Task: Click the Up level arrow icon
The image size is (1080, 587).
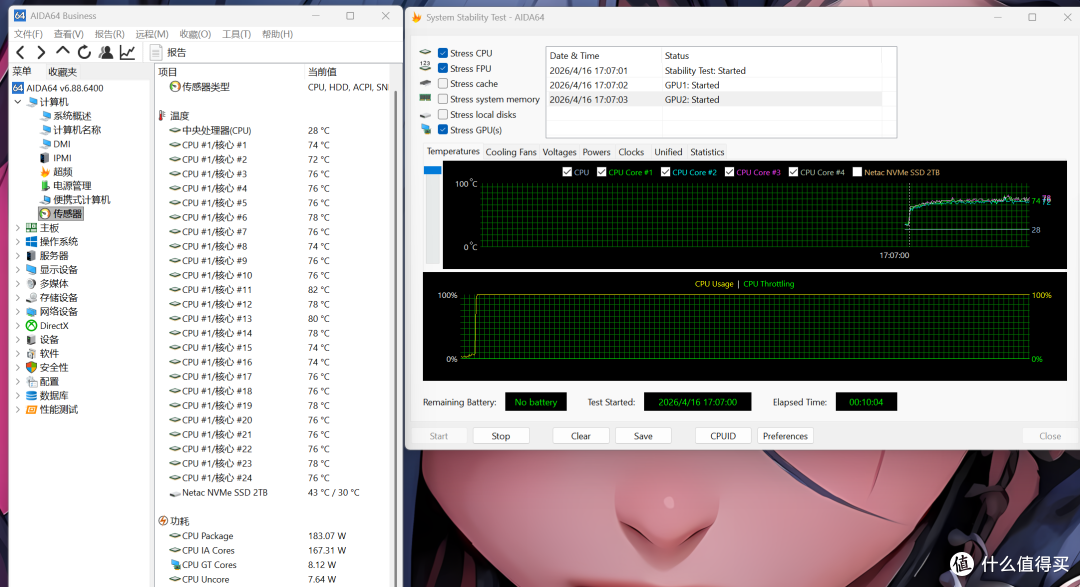Action: 63,52
